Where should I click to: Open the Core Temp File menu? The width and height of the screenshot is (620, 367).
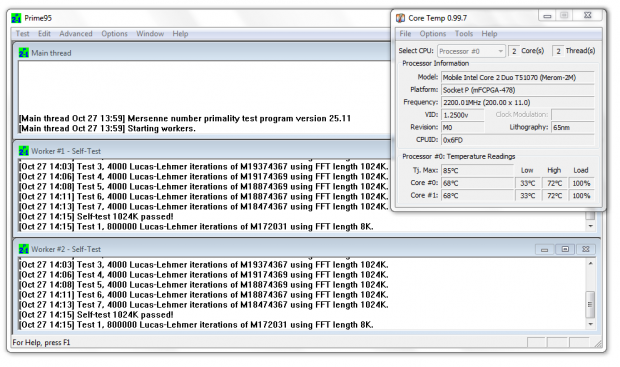click(x=405, y=34)
